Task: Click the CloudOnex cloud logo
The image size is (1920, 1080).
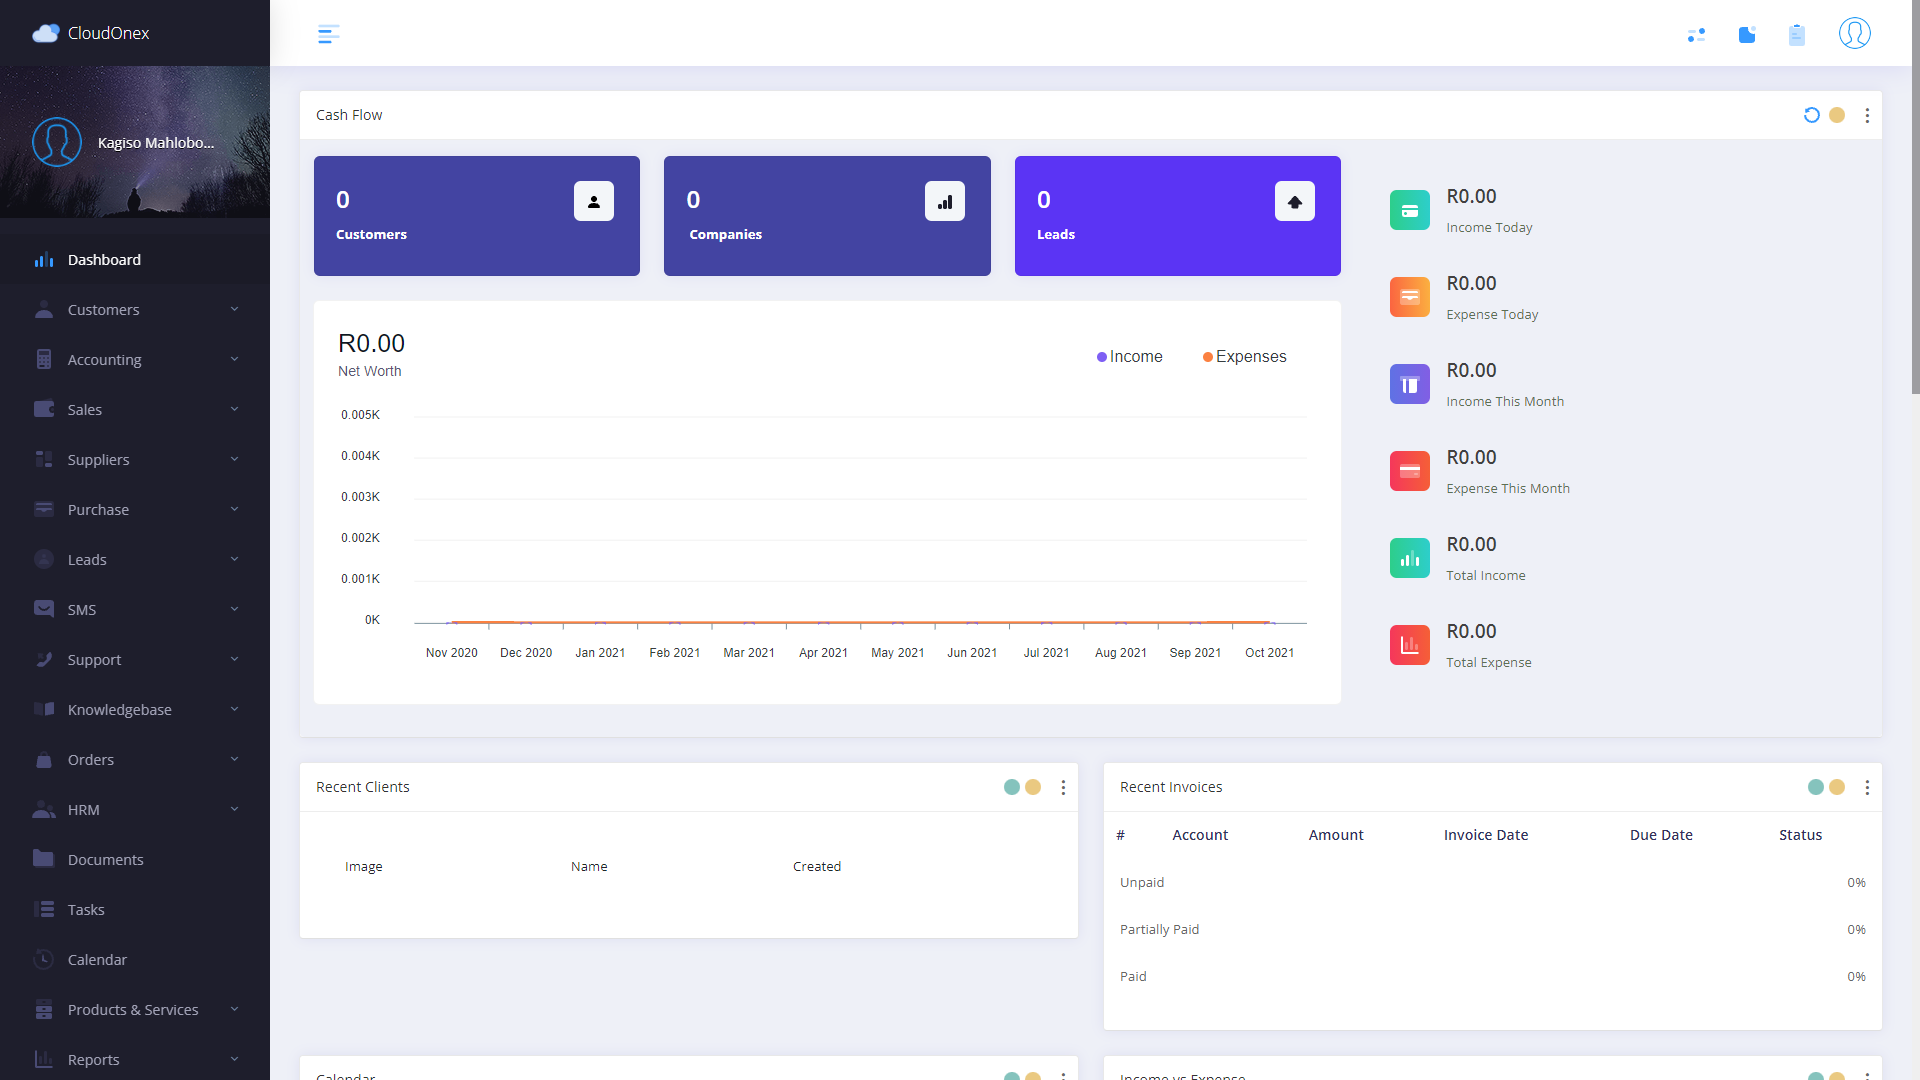Action: (x=45, y=33)
